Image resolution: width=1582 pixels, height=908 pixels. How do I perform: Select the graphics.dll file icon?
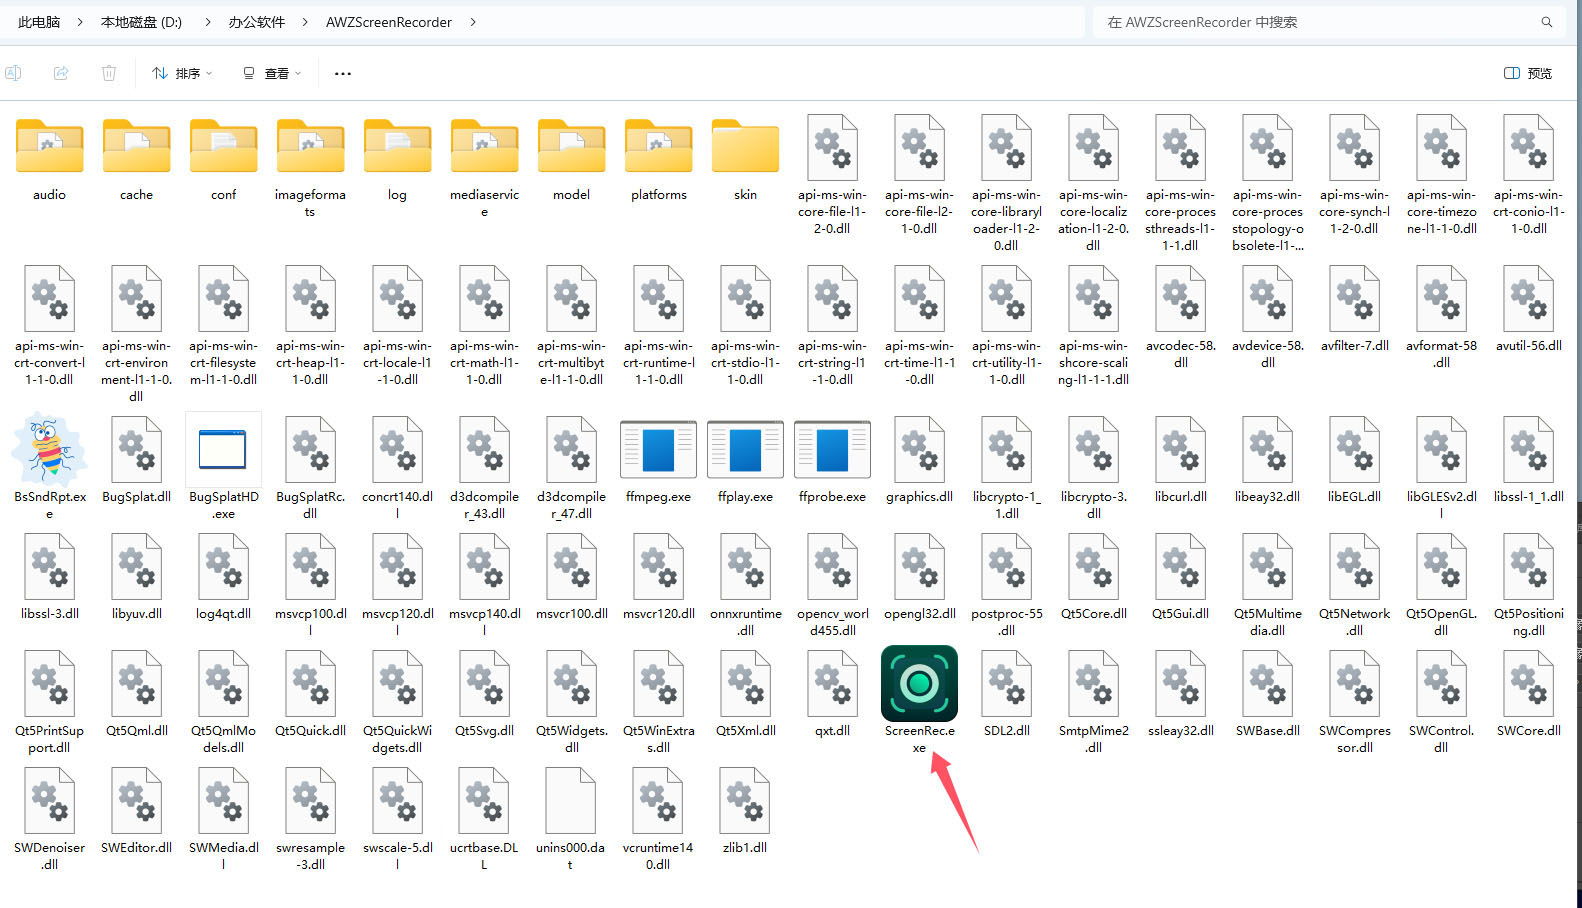click(919, 449)
